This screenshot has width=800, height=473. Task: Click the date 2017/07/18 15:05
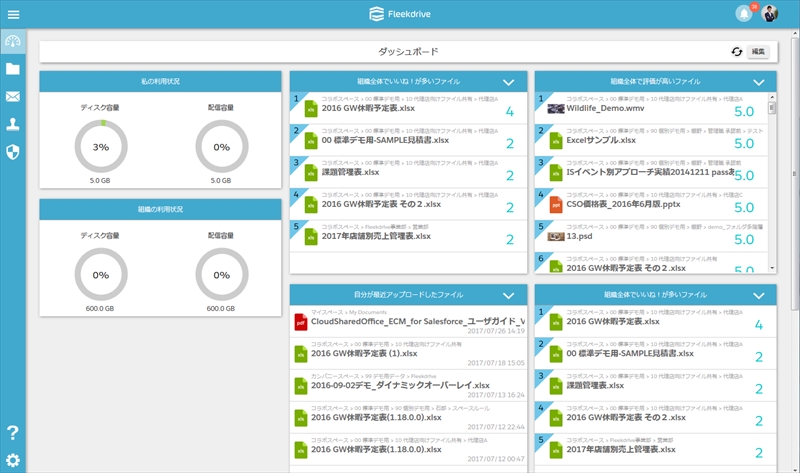click(496, 363)
